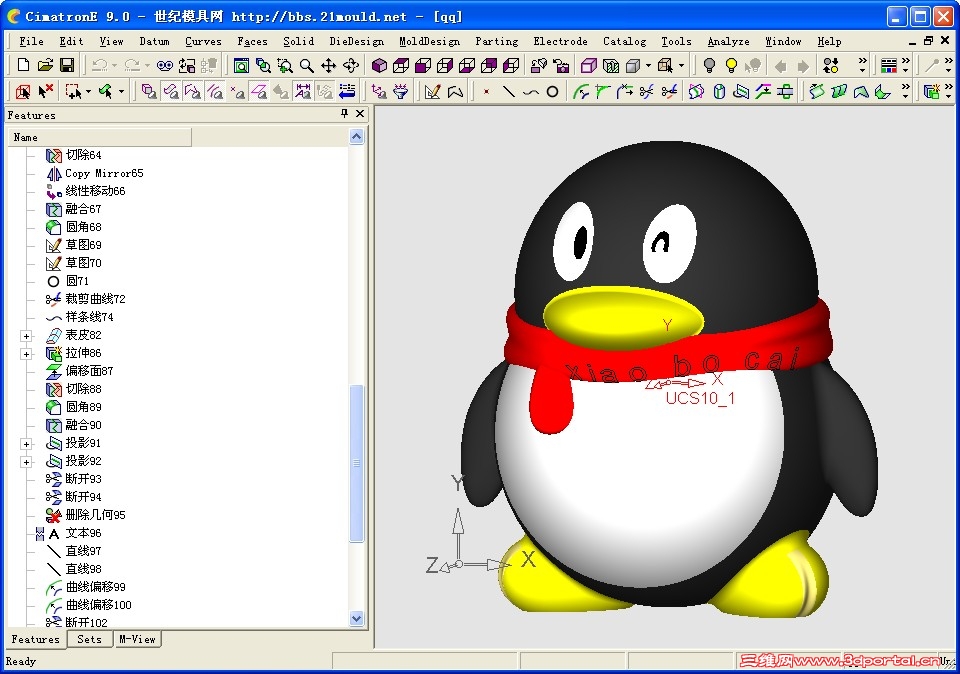The height and width of the screenshot is (674, 960).
Task: Switch to the solid isometric view cube
Action: click(x=380, y=66)
